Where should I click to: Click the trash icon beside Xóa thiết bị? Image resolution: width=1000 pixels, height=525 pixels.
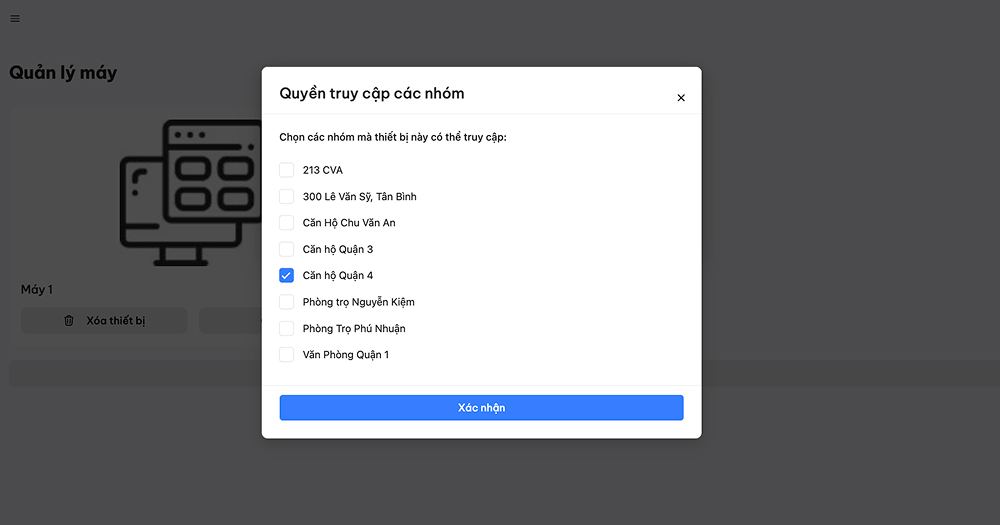[x=69, y=320]
